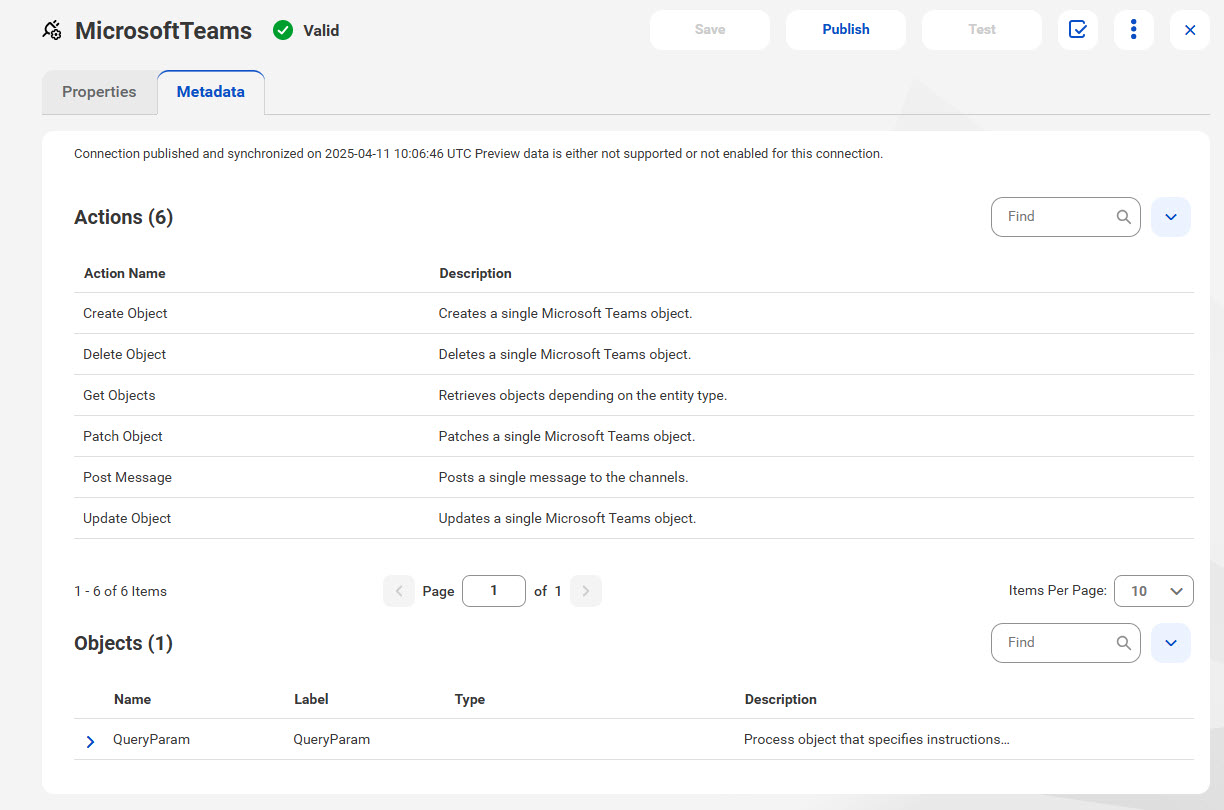Select the Post Message action row
Viewport: 1224px width, 810px height.
[634, 477]
